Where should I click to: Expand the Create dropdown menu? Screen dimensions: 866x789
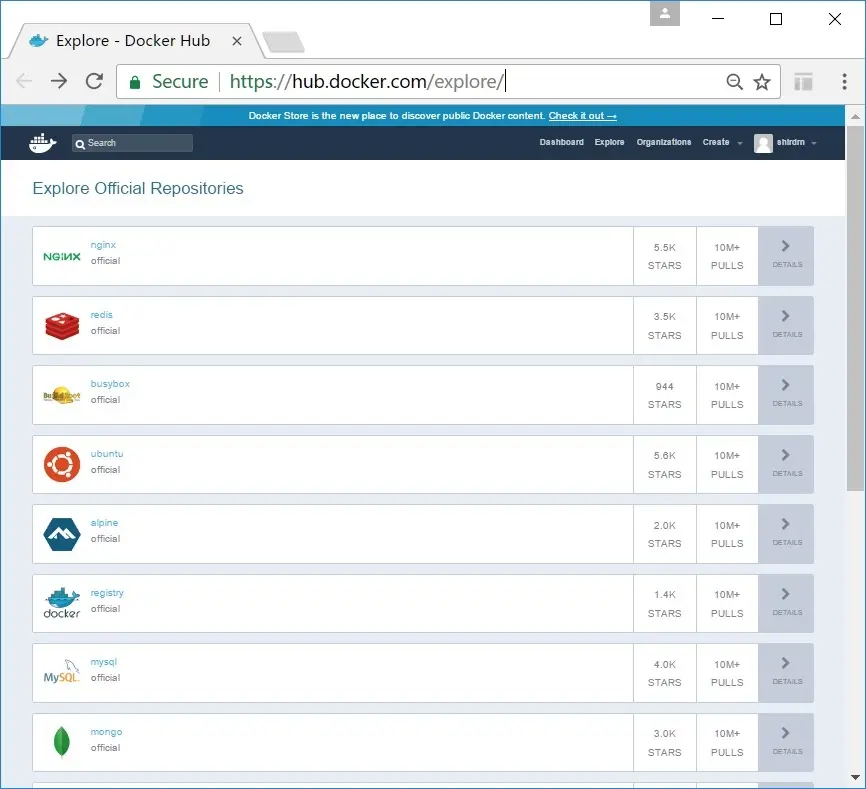(722, 142)
